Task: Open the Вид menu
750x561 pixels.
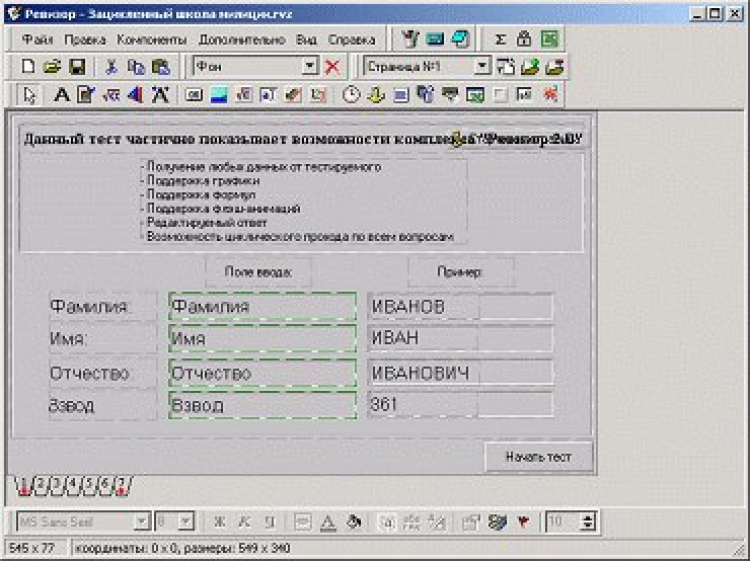Action: [306, 39]
